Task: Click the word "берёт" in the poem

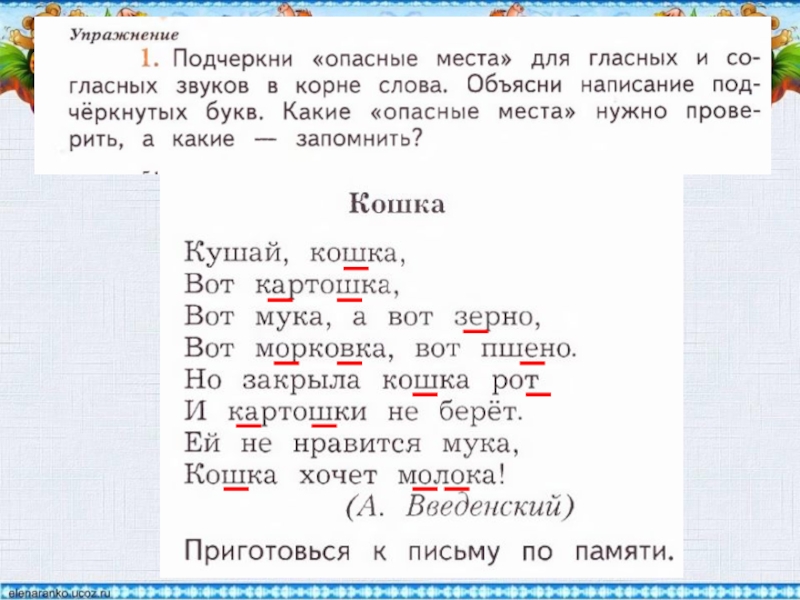Action: click(480, 411)
